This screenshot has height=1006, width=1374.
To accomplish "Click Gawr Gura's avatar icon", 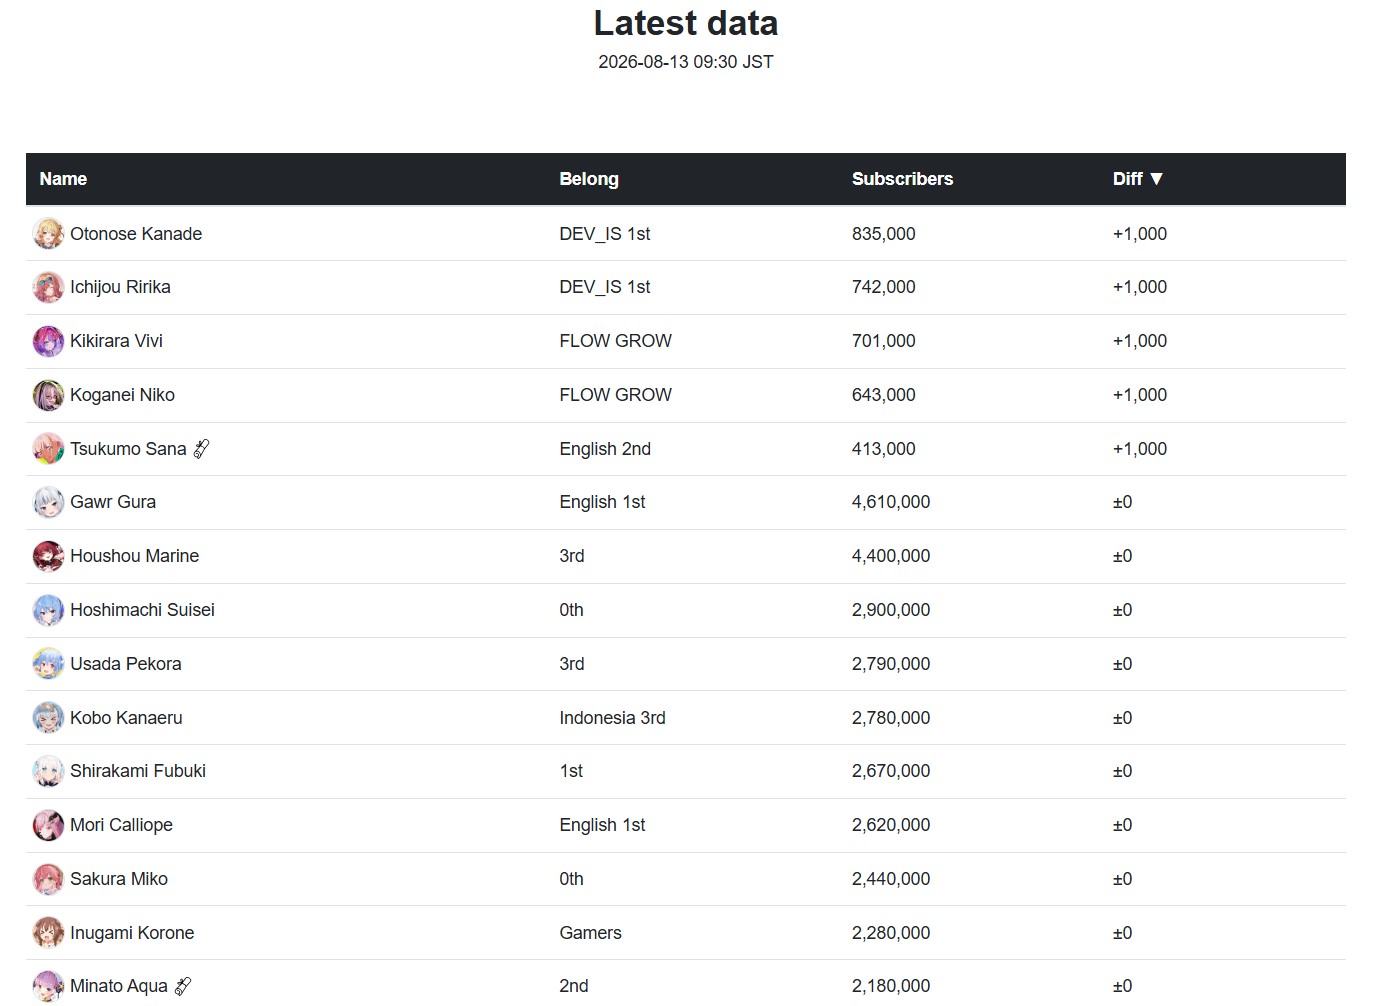I will coord(48,502).
